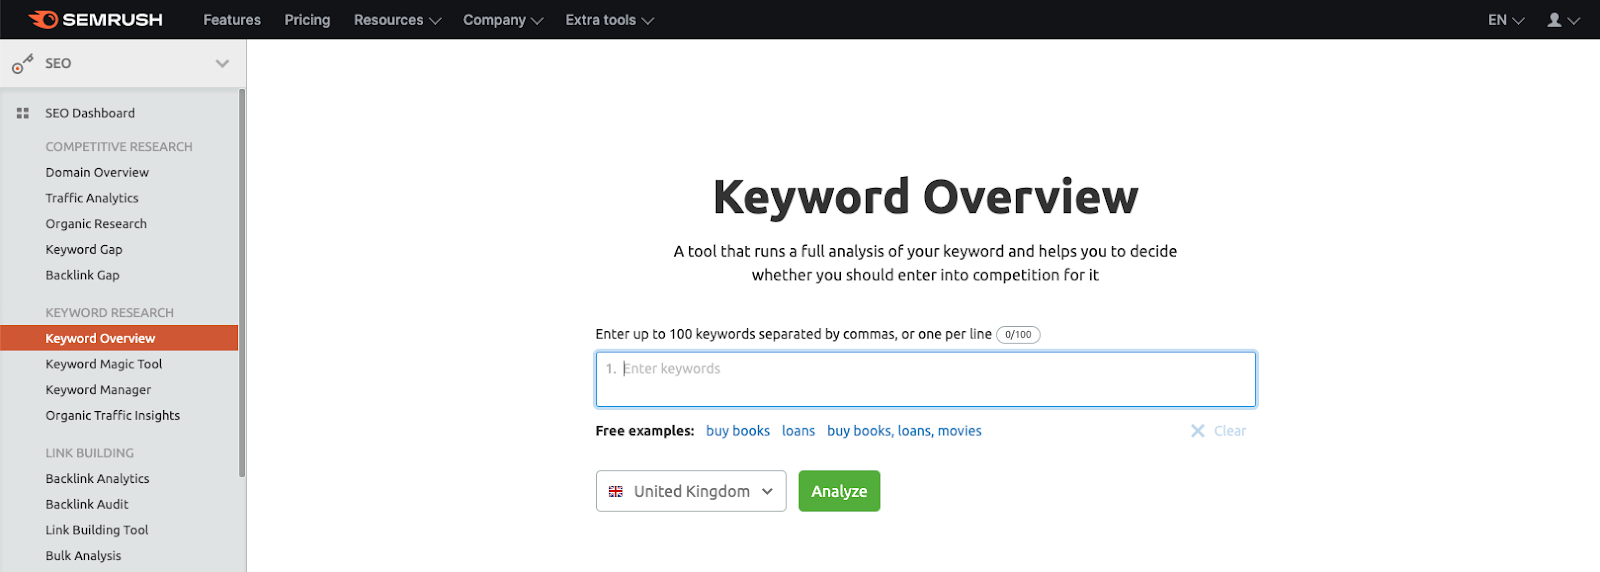Click the Clear X icon
1600x572 pixels.
[1197, 431]
